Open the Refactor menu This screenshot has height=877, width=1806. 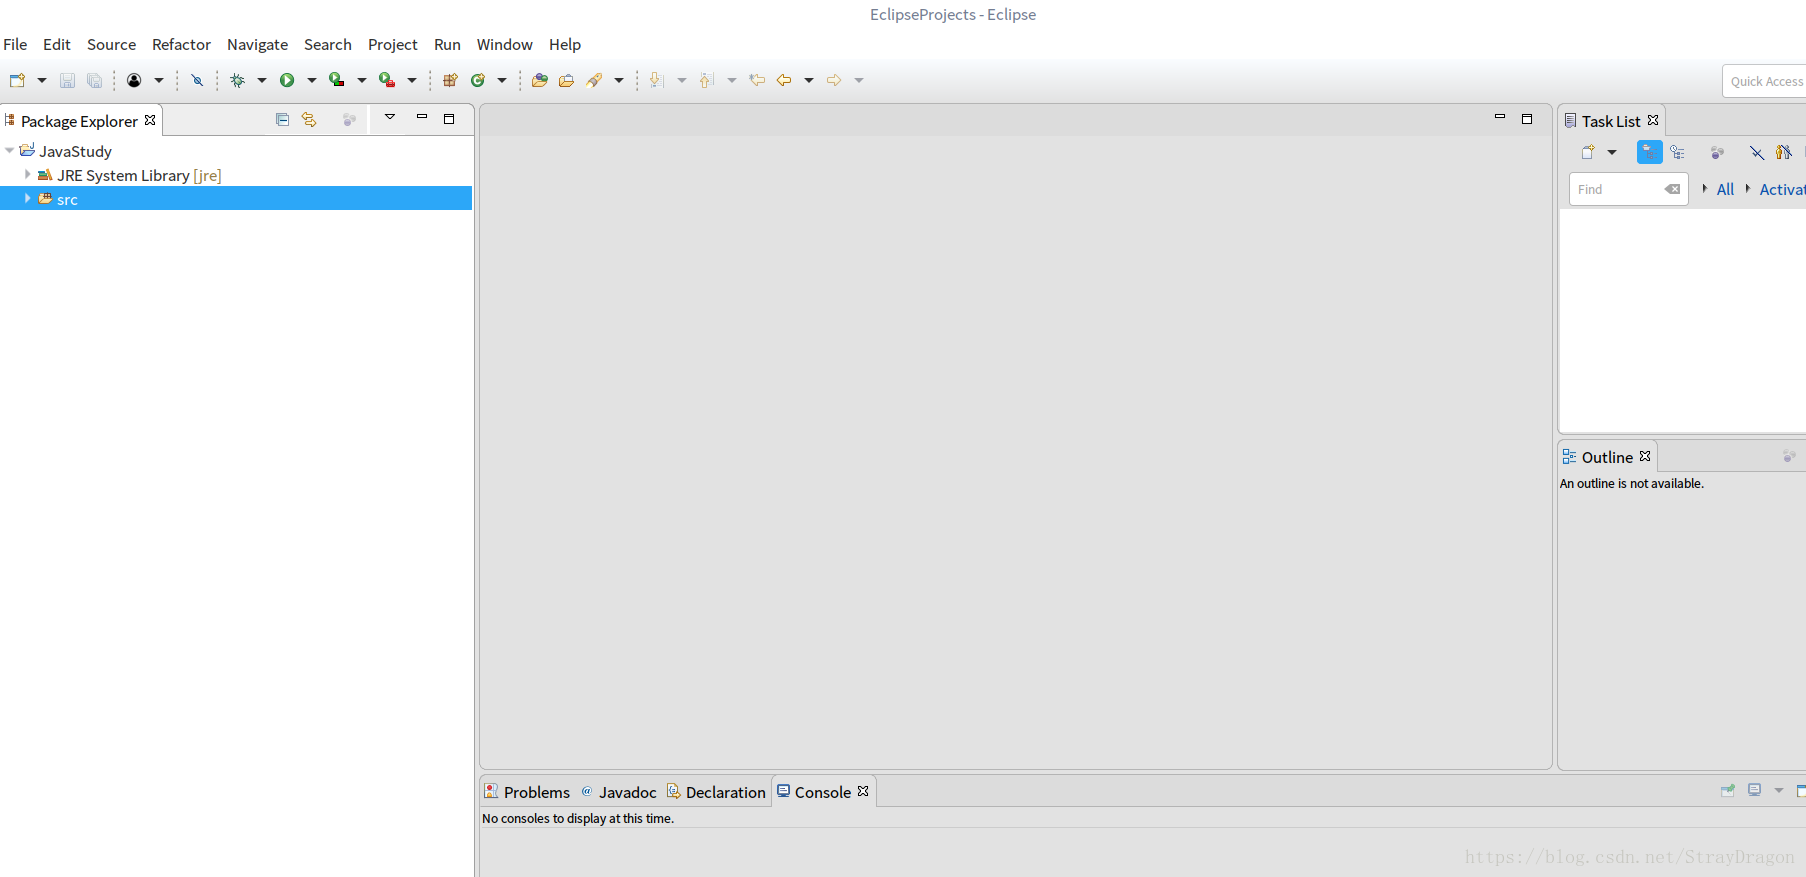(x=181, y=44)
